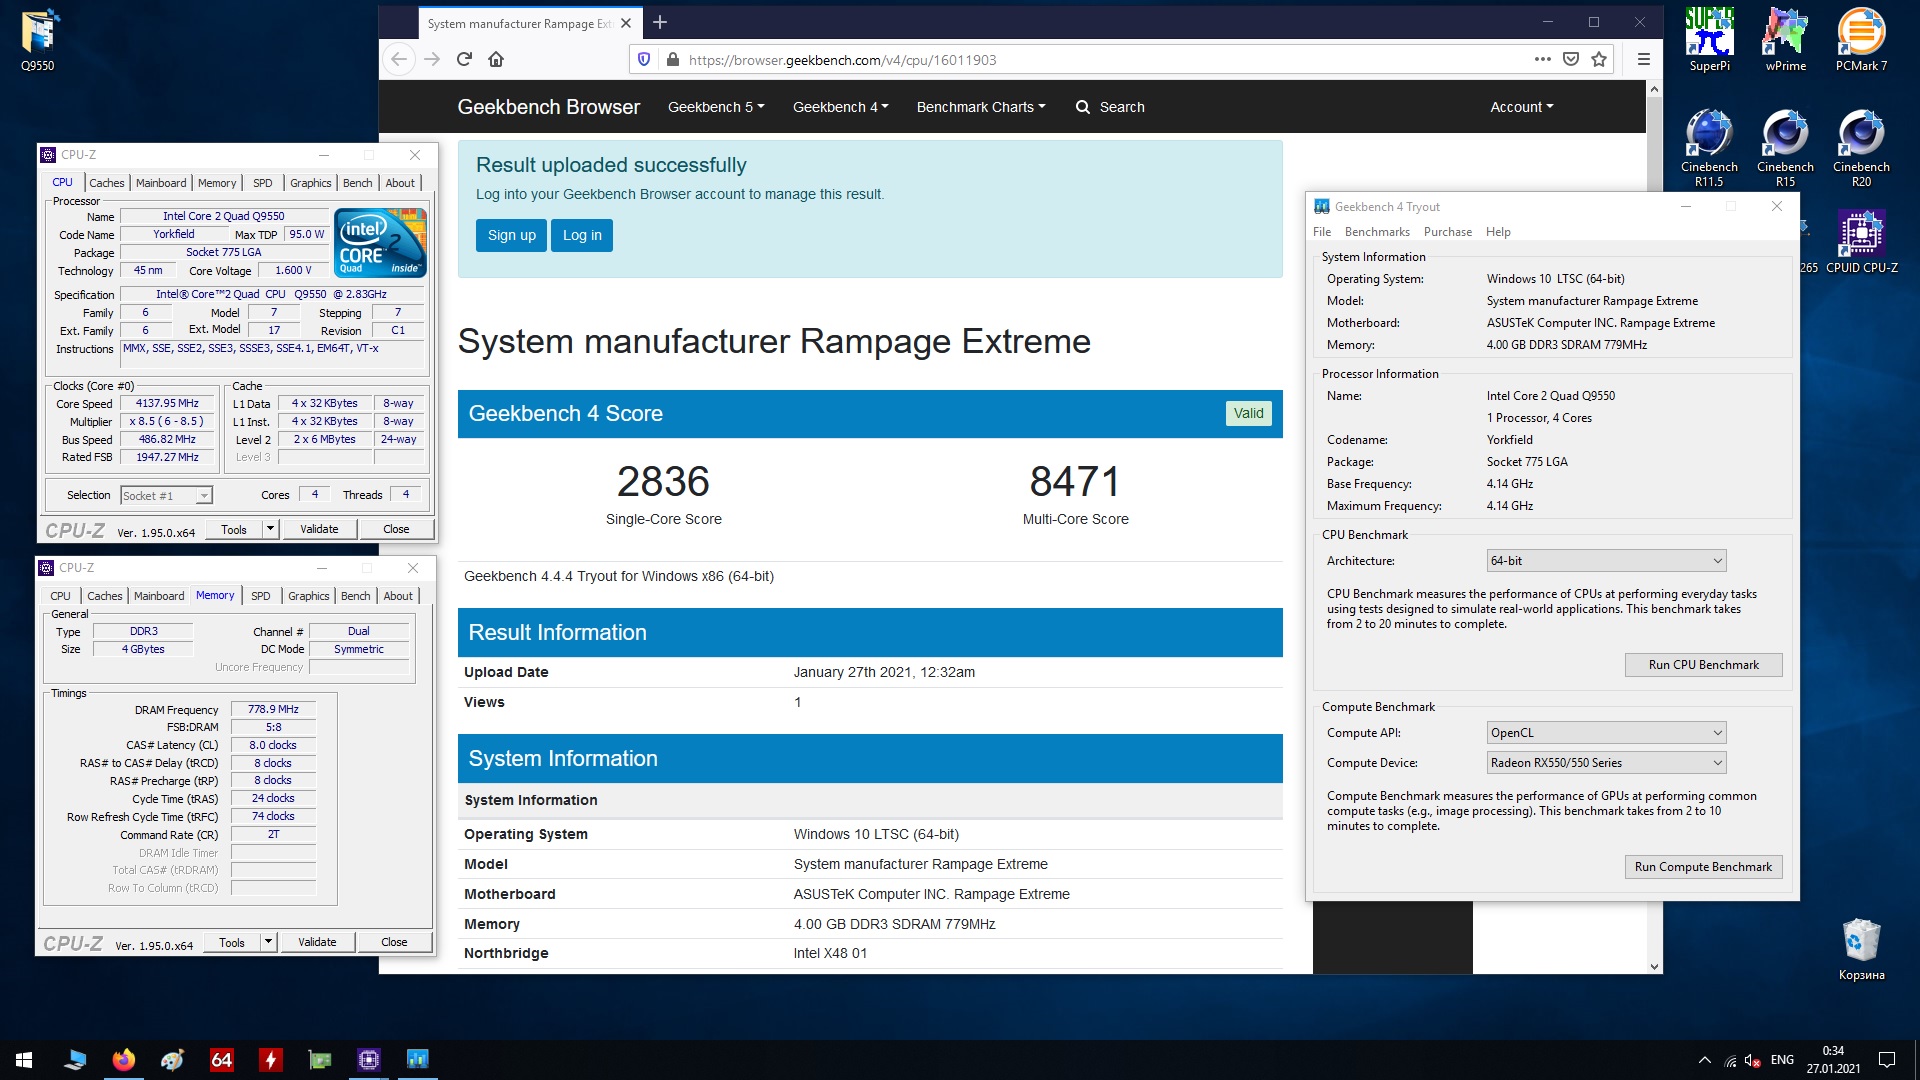Go to browser Home page
This screenshot has height=1080, width=1920.
(496, 59)
